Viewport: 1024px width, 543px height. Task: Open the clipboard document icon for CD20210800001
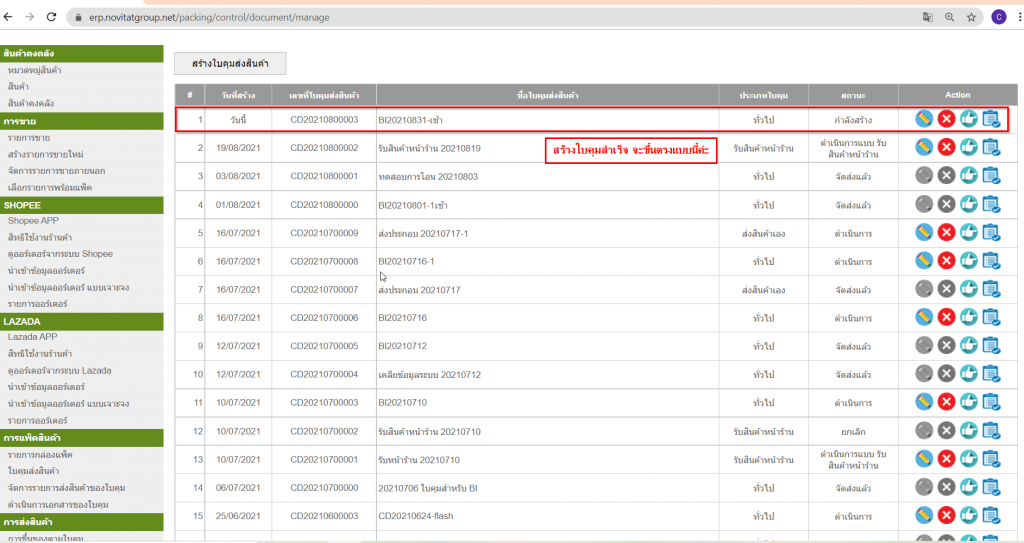[990, 176]
